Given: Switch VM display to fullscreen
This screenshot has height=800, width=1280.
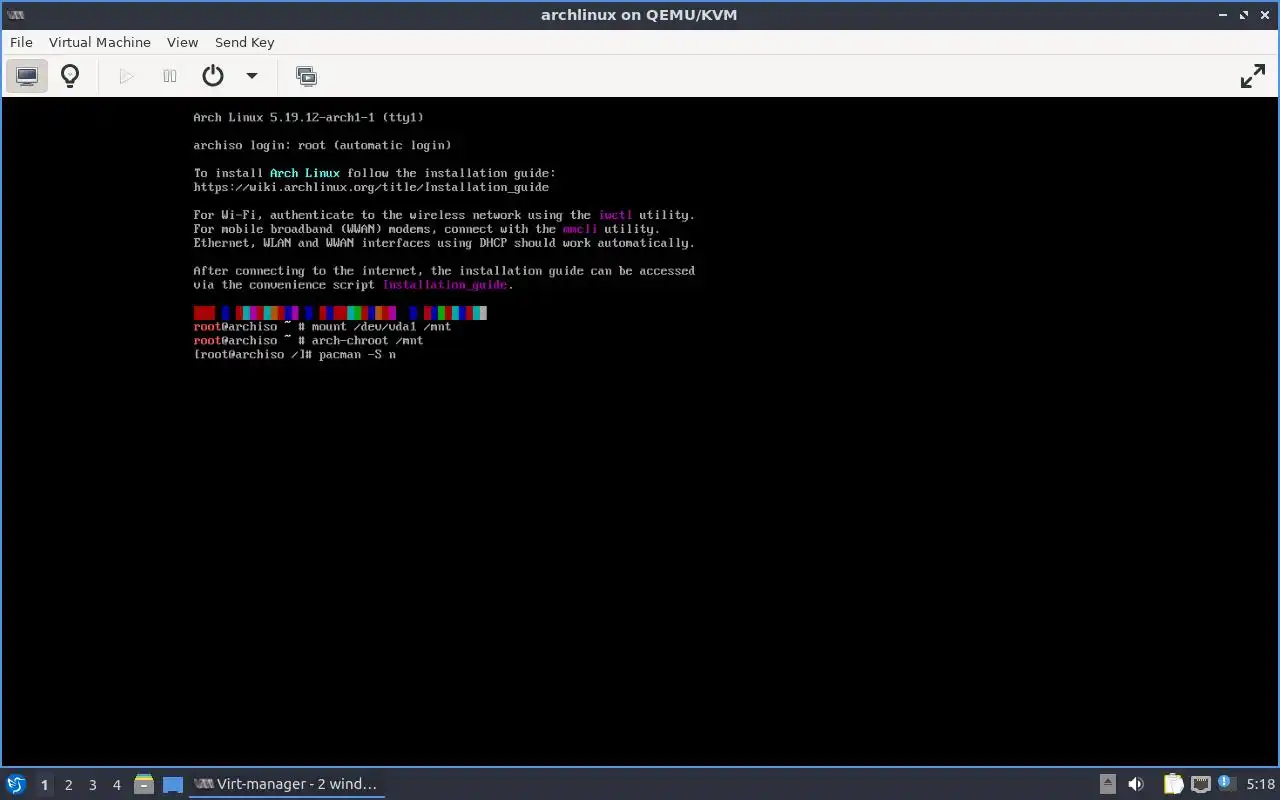Looking at the screenshot, I should click(x=1253, y=76).
